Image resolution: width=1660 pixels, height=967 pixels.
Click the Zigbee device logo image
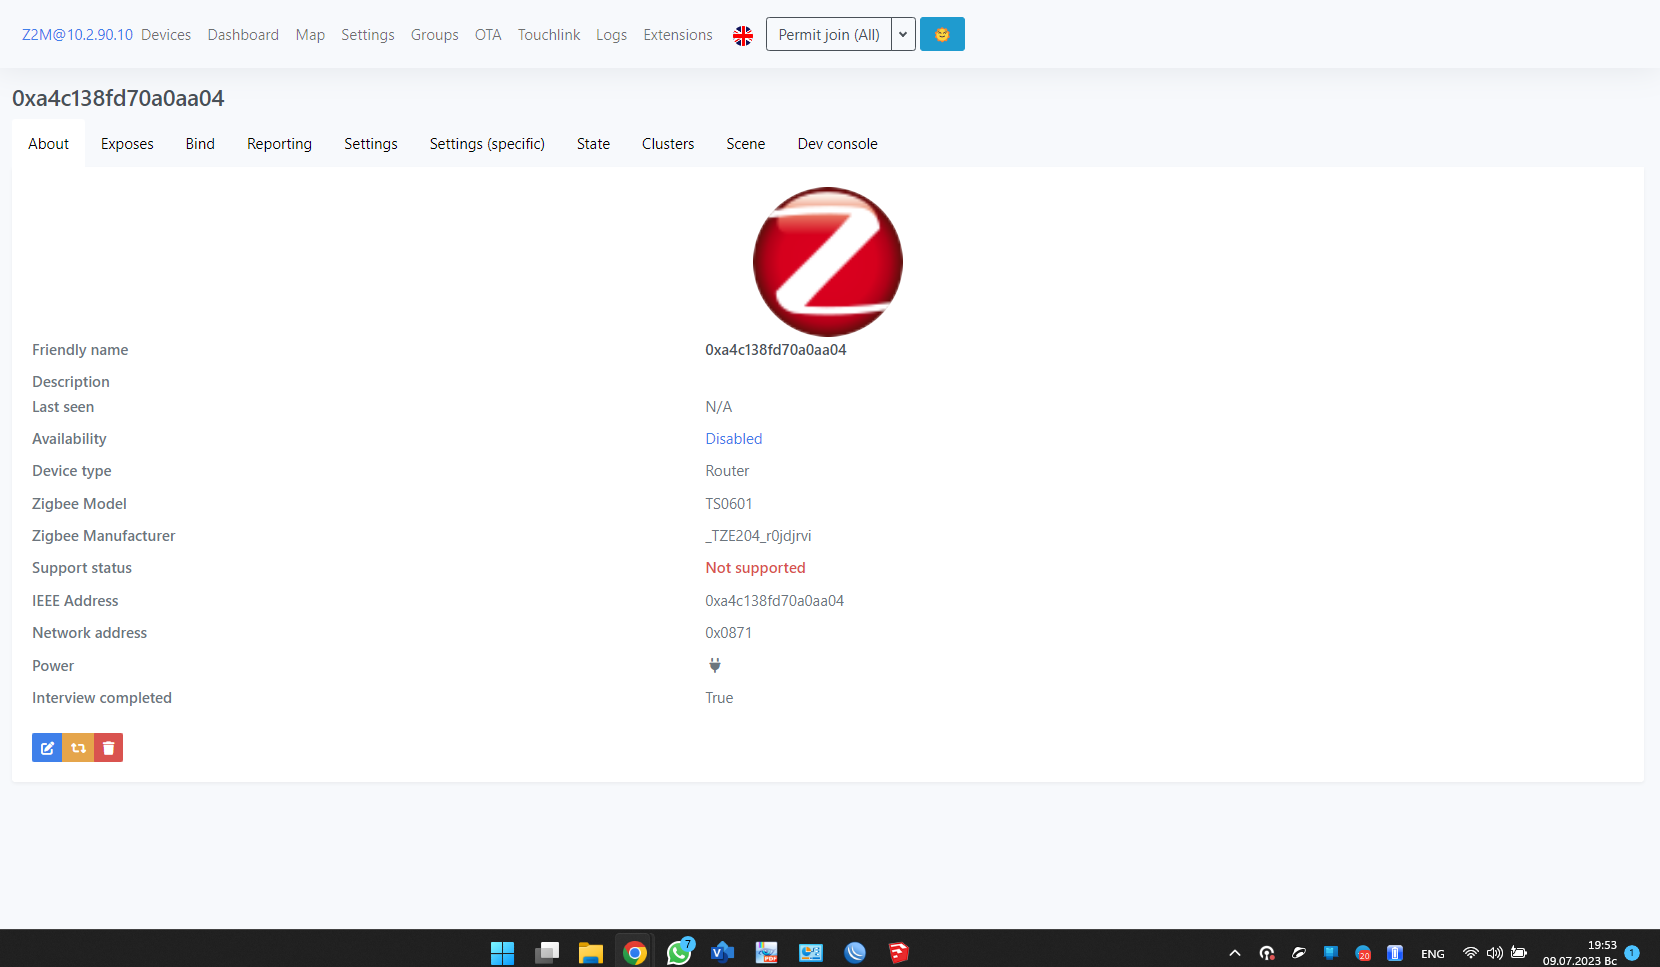[x=827, y=261]
